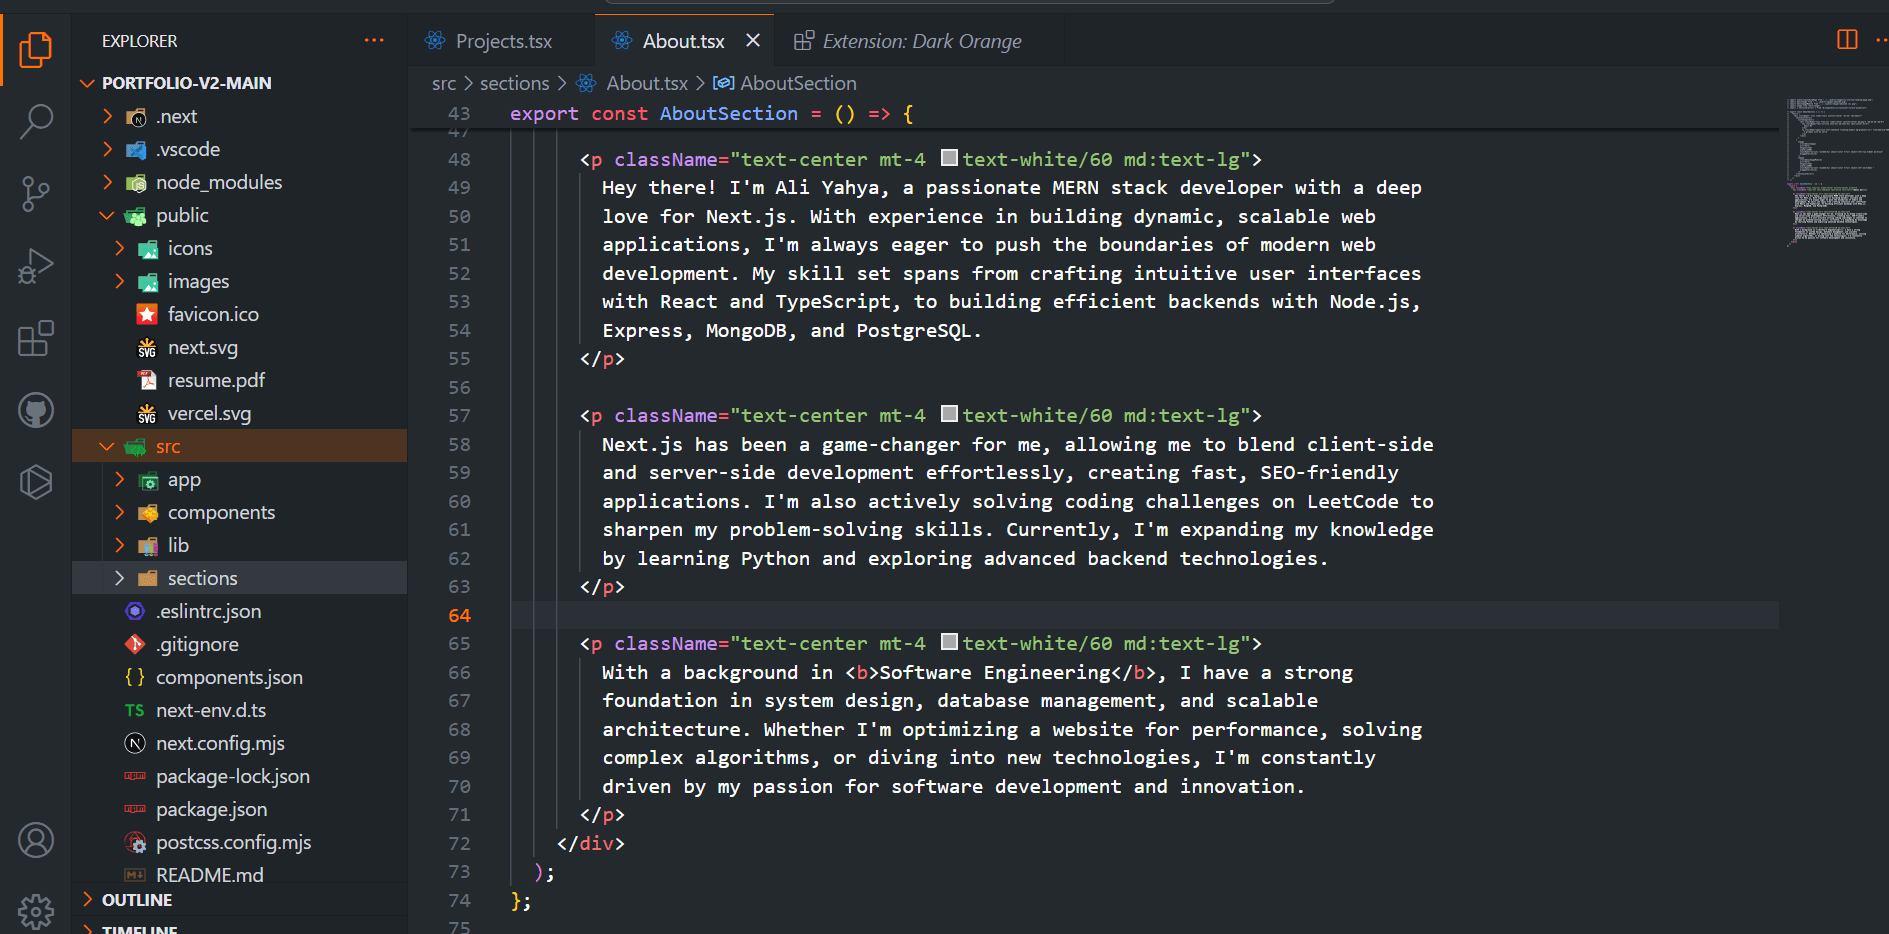Viewport: 1889px width, 934px height.
Task: Click the braces icon of components.json
Action: [x=135, y=677]
